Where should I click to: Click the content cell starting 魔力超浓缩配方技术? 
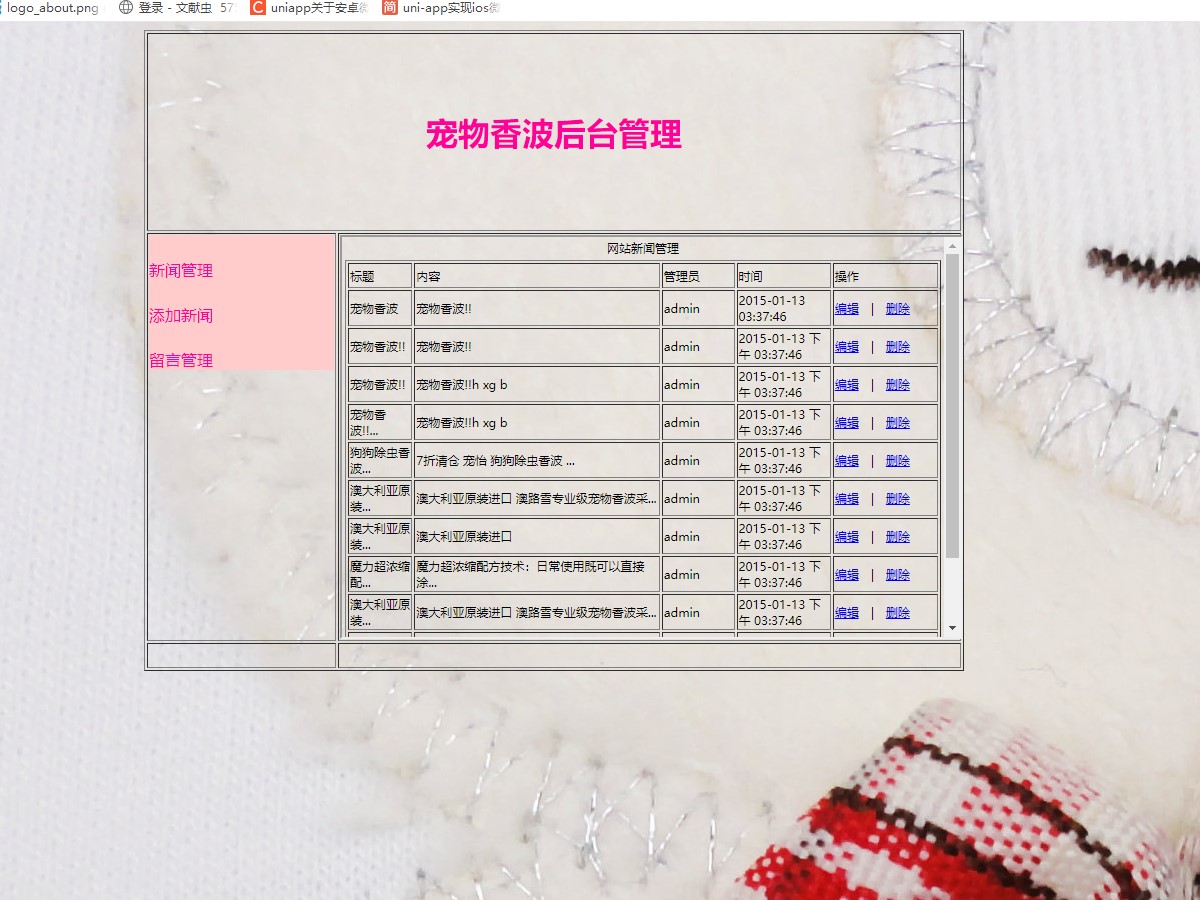click(x=537, y=575)
